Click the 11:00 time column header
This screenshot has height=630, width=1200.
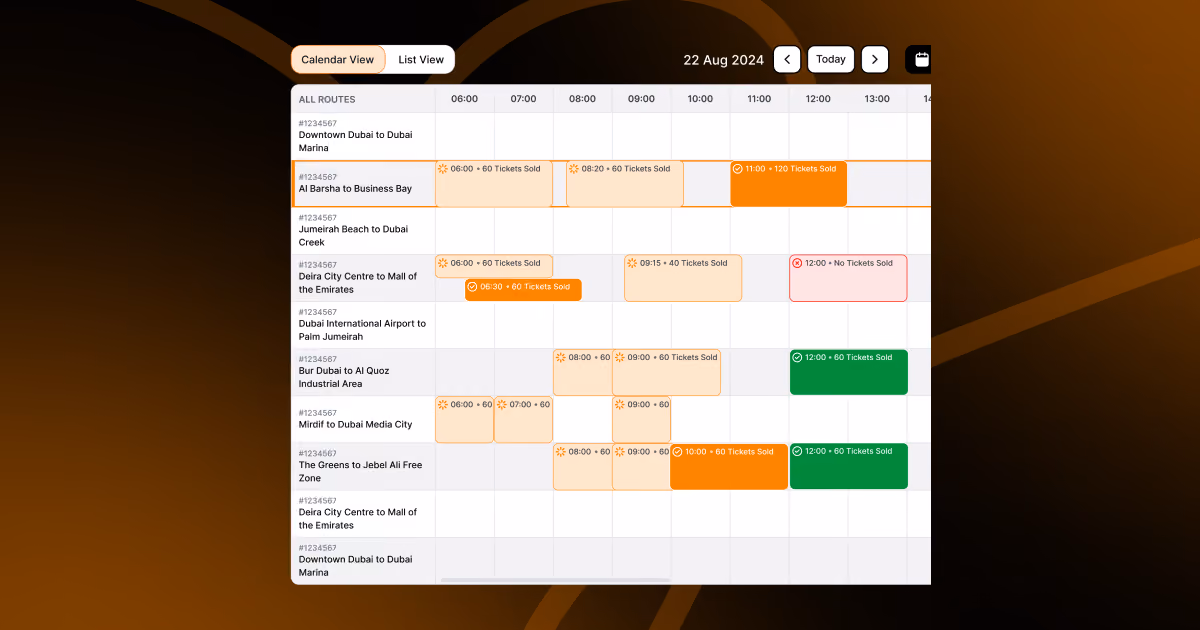pos(759,99)
